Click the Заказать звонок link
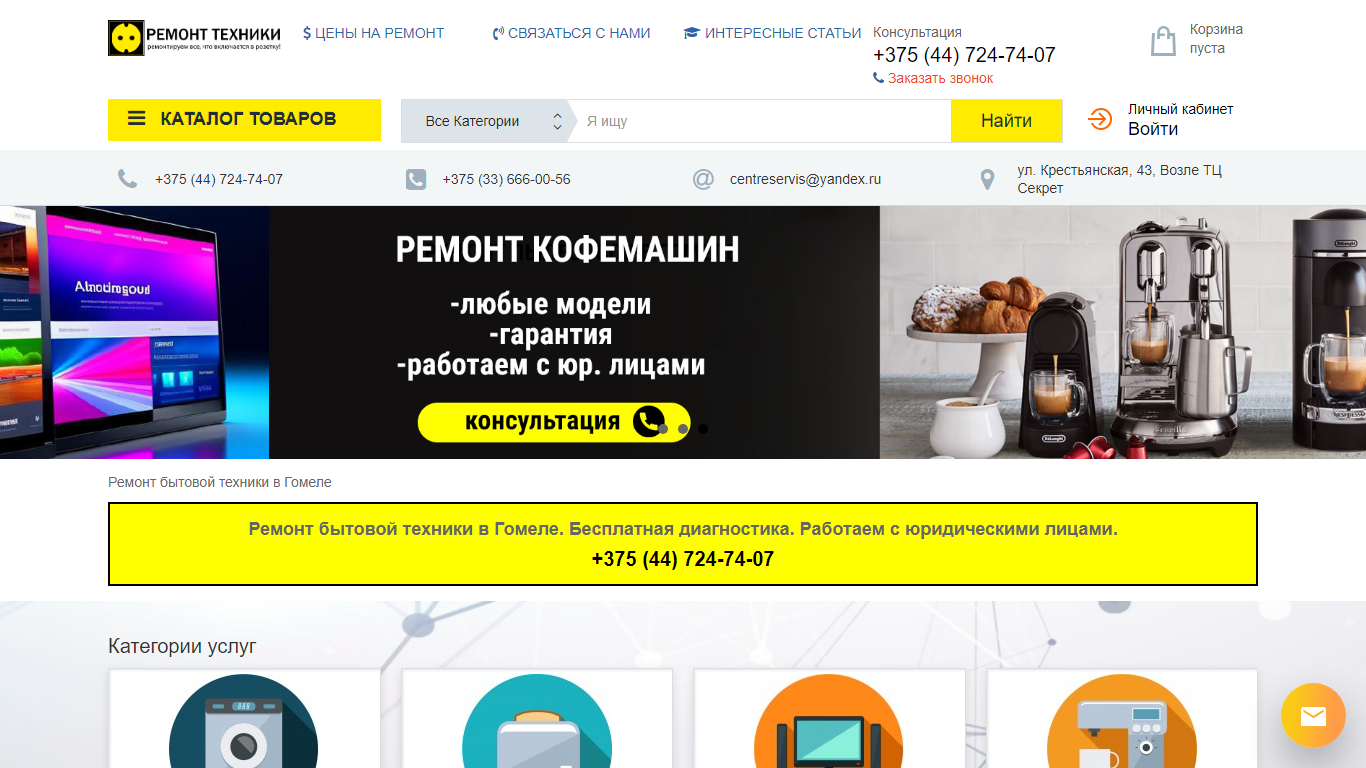 933,78
